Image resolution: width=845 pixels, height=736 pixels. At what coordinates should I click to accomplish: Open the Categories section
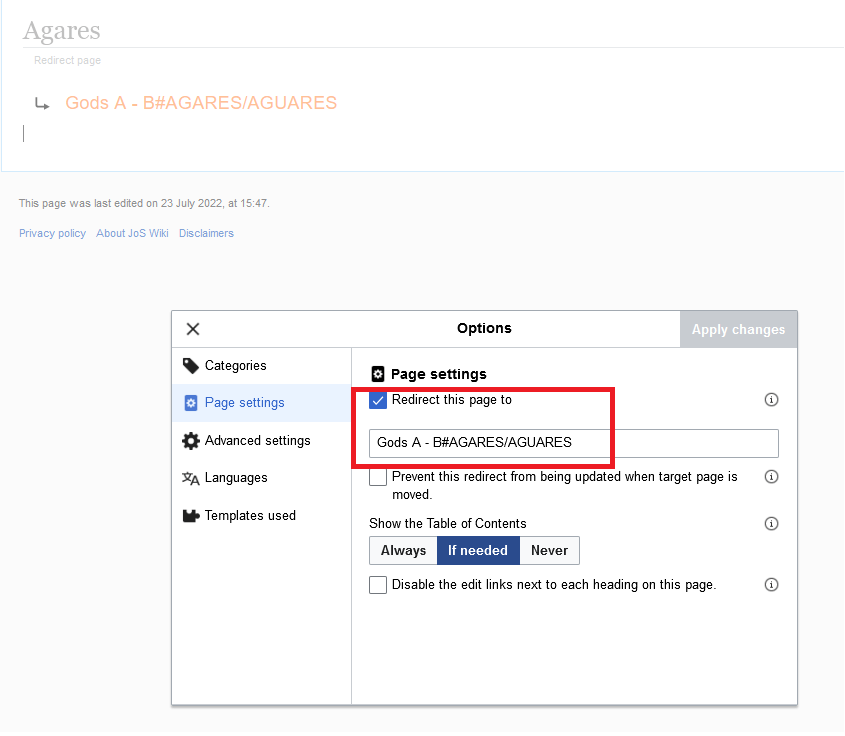(x=261, y=366)
